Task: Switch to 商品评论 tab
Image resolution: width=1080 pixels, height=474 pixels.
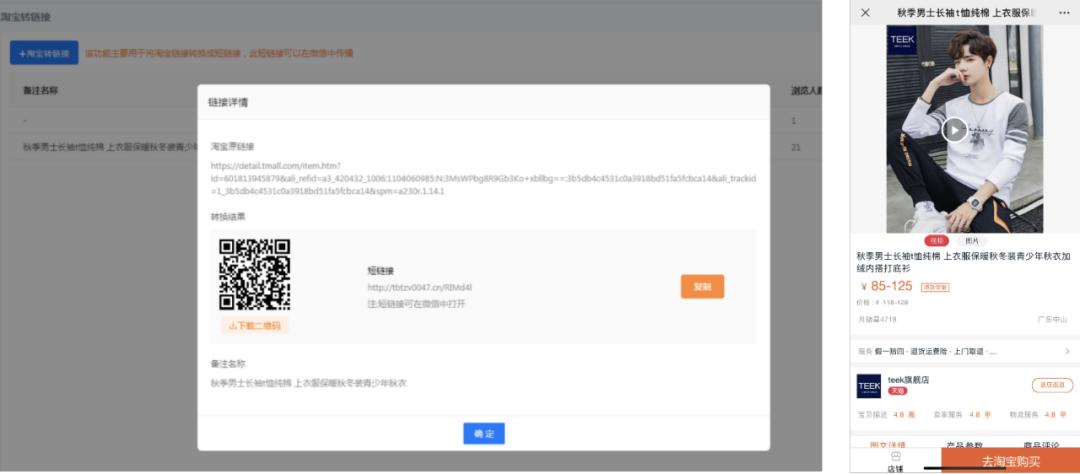Action: [1041, 445]
